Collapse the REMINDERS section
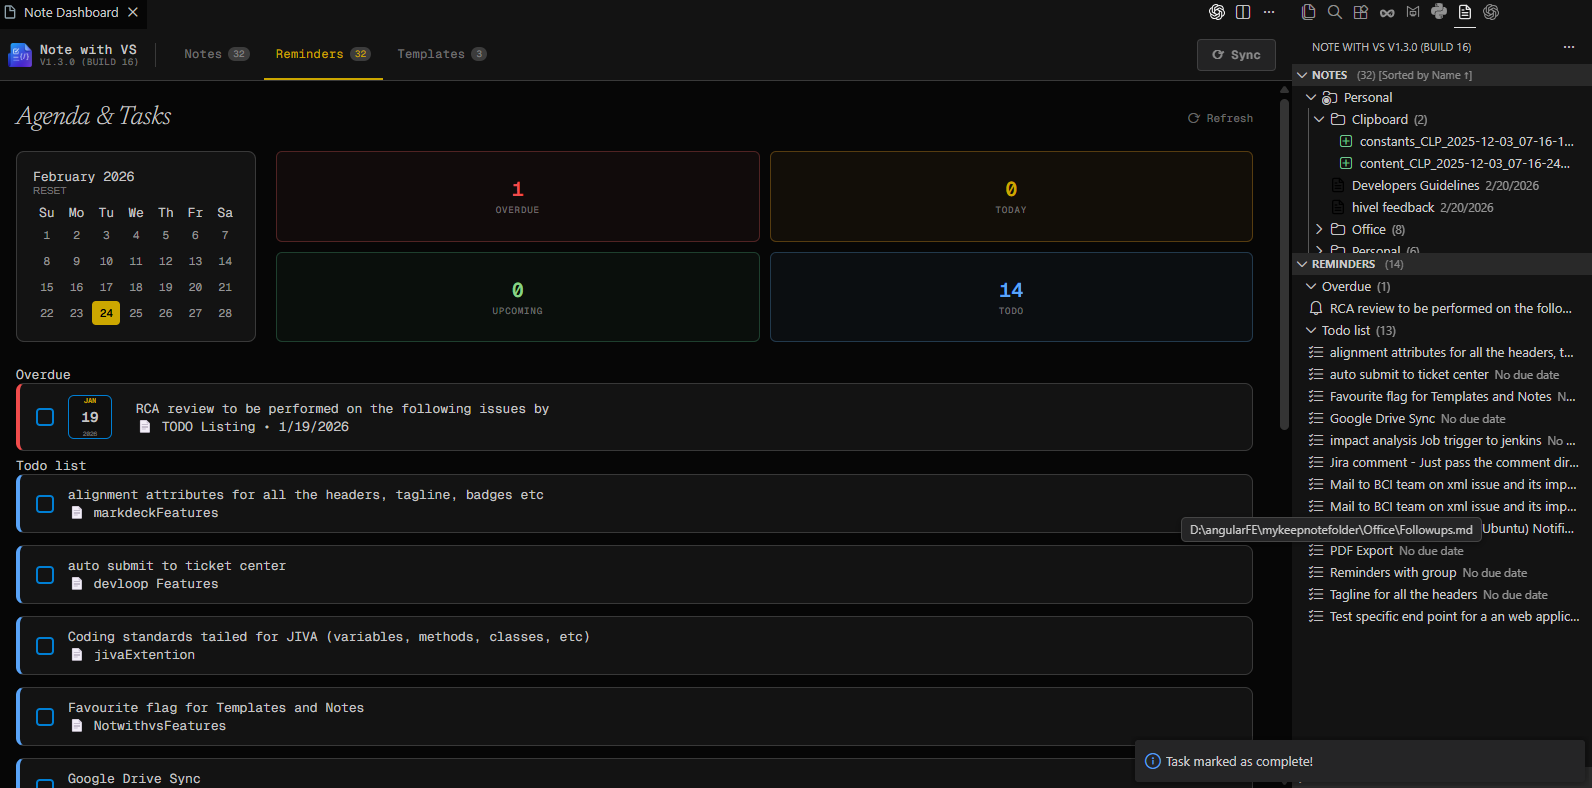Screen dimensions: 1592x788 click(x=1302, y=264)
